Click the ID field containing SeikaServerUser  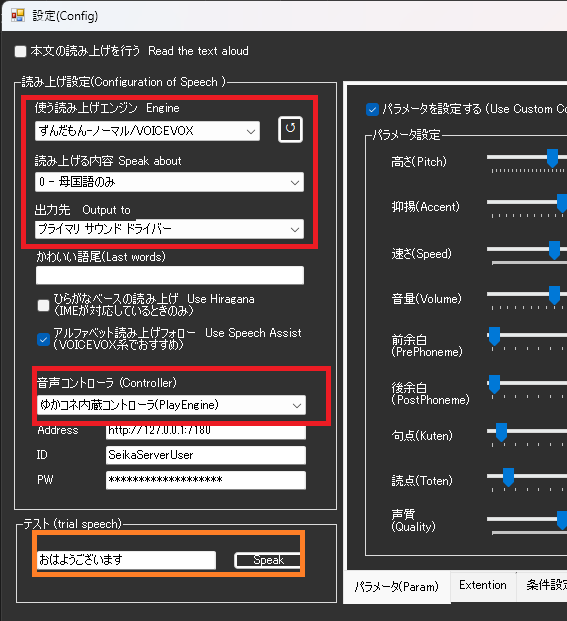pos(206,455)
